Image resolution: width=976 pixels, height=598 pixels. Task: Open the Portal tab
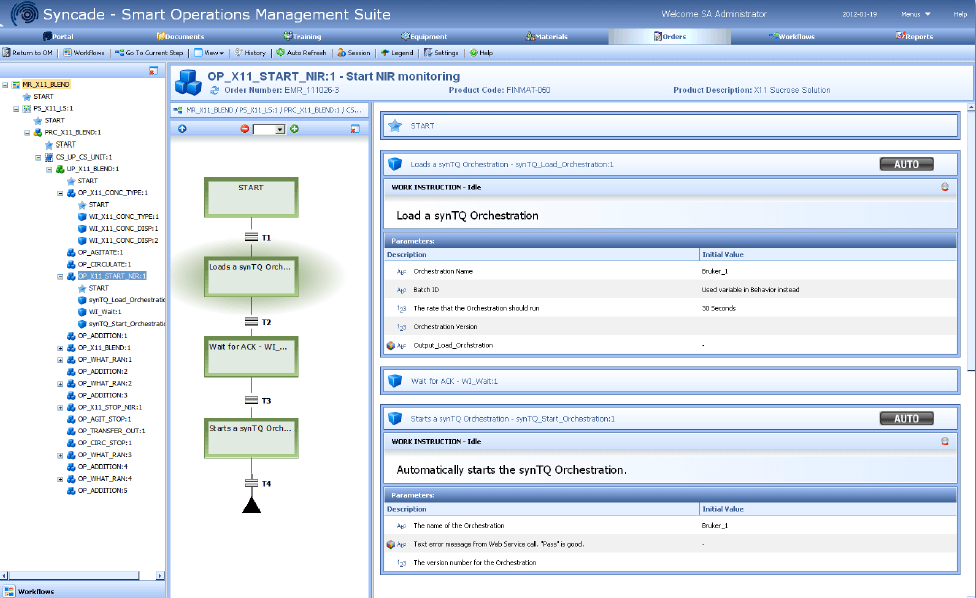pos(58,37)
